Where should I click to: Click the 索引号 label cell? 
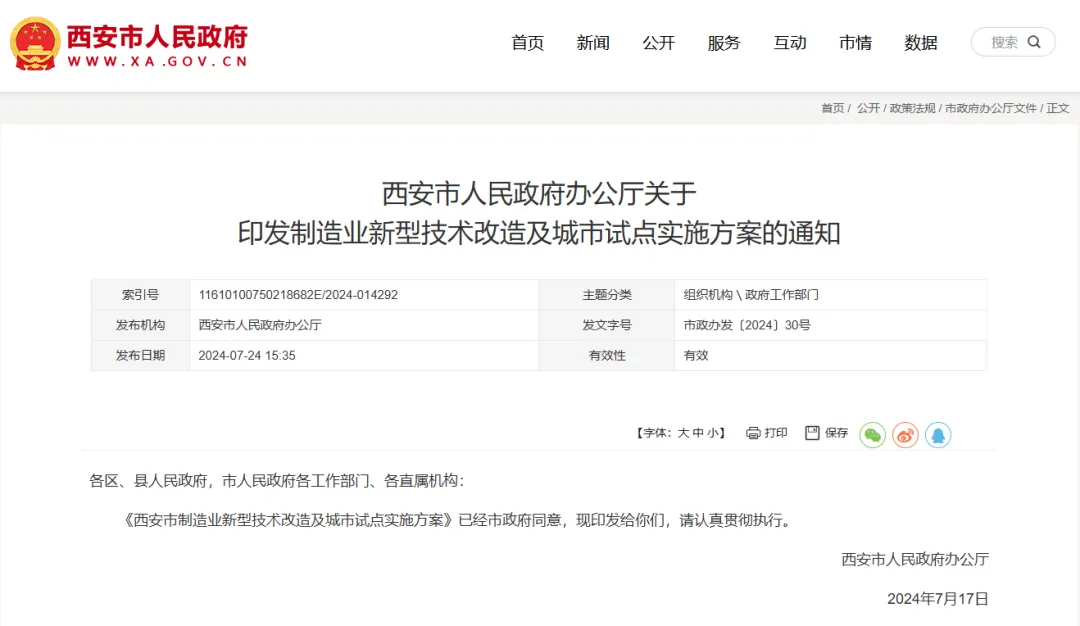point(141,295)
